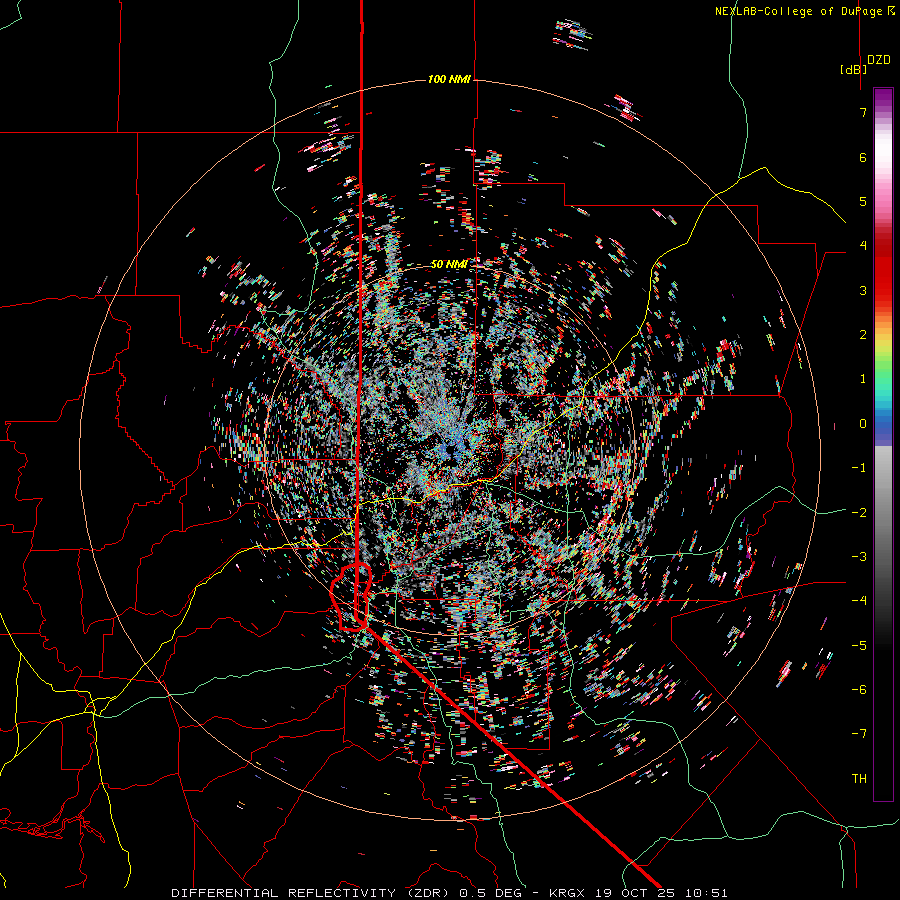Screen dimensions: 900x900
Task: Select the -6 dB tick label
Action: [x=859, y=689]
